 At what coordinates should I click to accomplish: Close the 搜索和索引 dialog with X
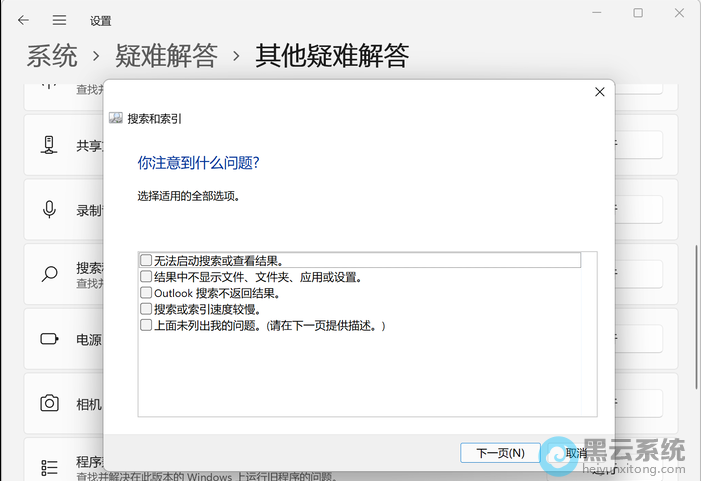[x=600, y=92]
